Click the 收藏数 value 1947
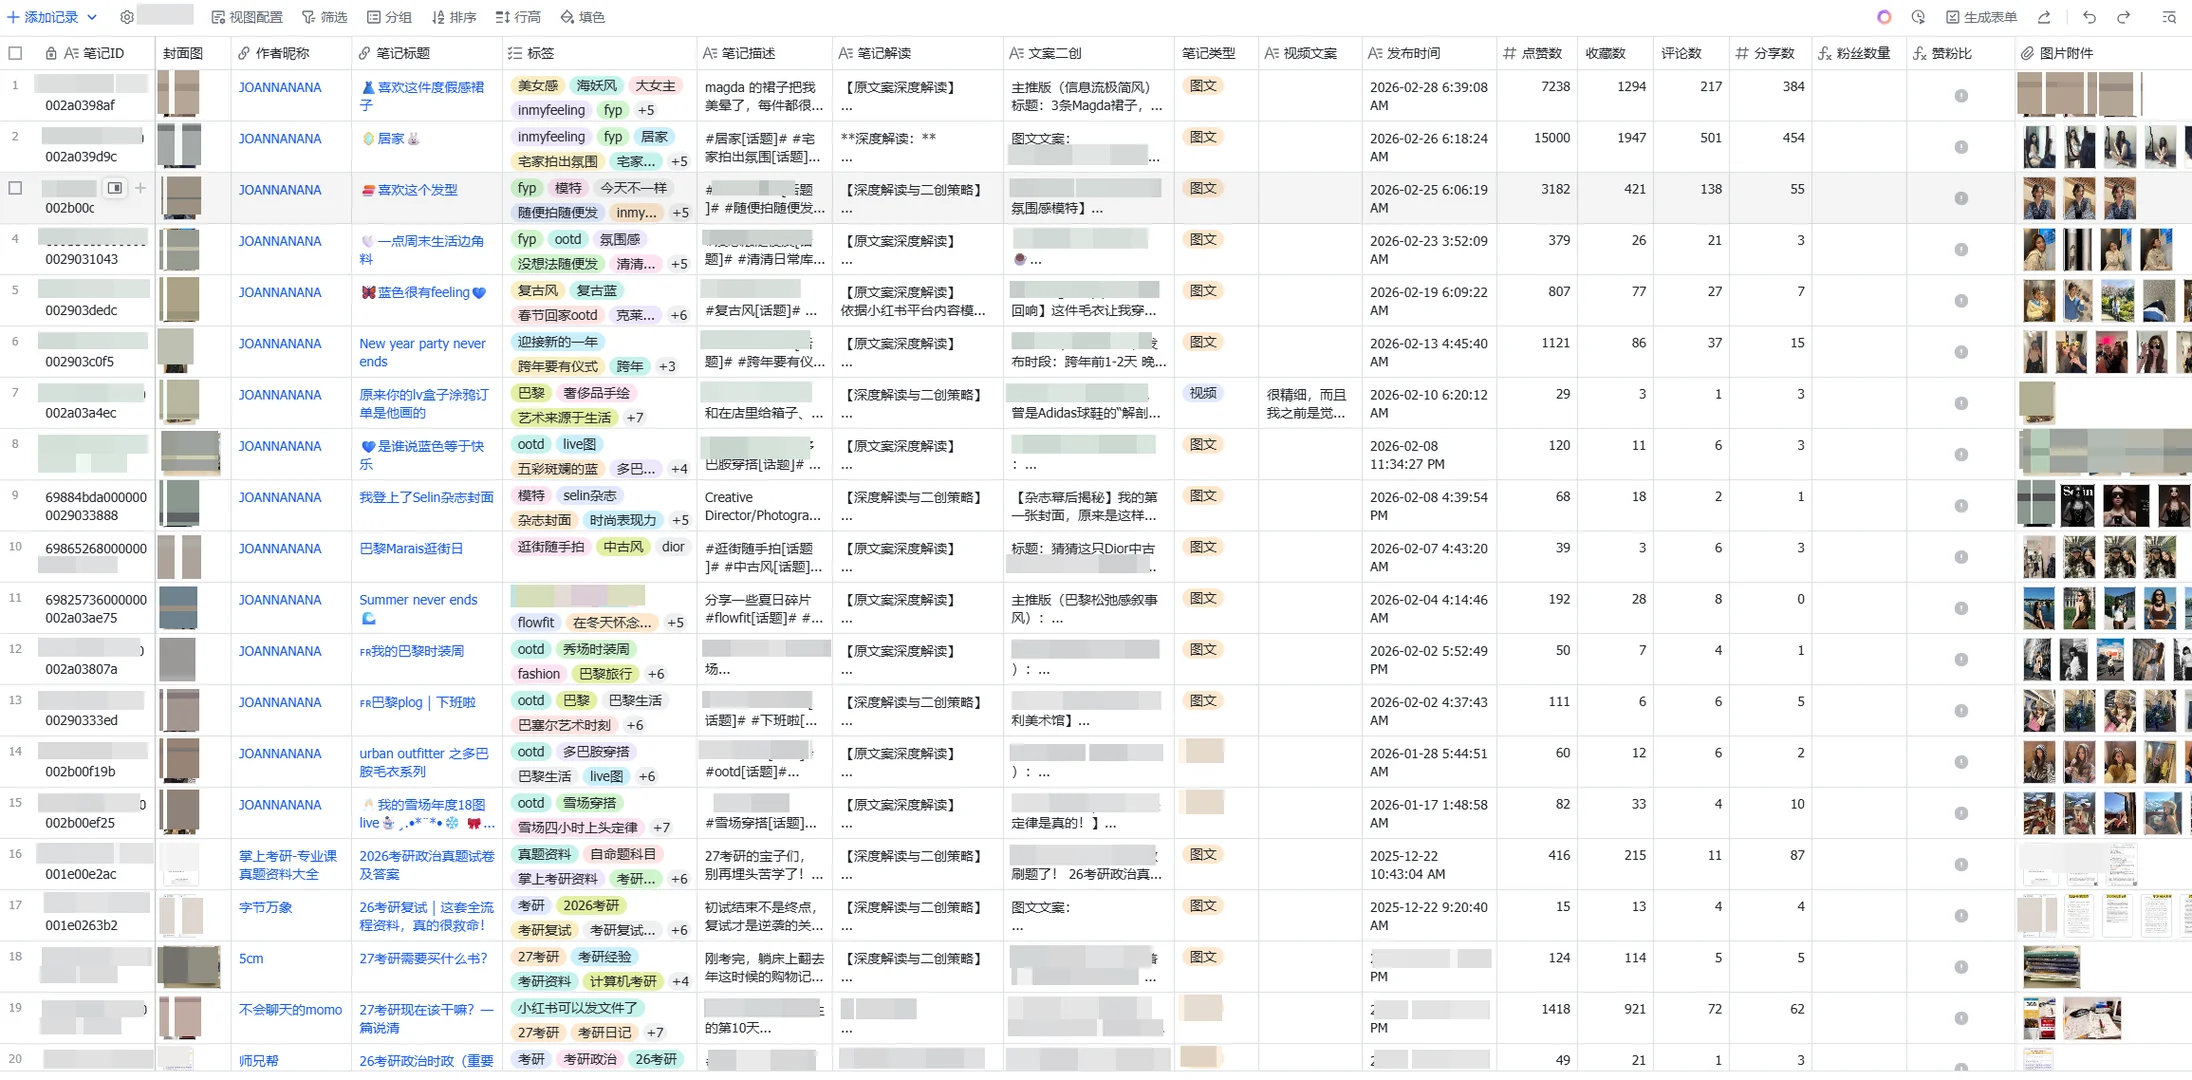Image resolution: width=2192 pixels, height=1080 pixels. [1631, 138]
